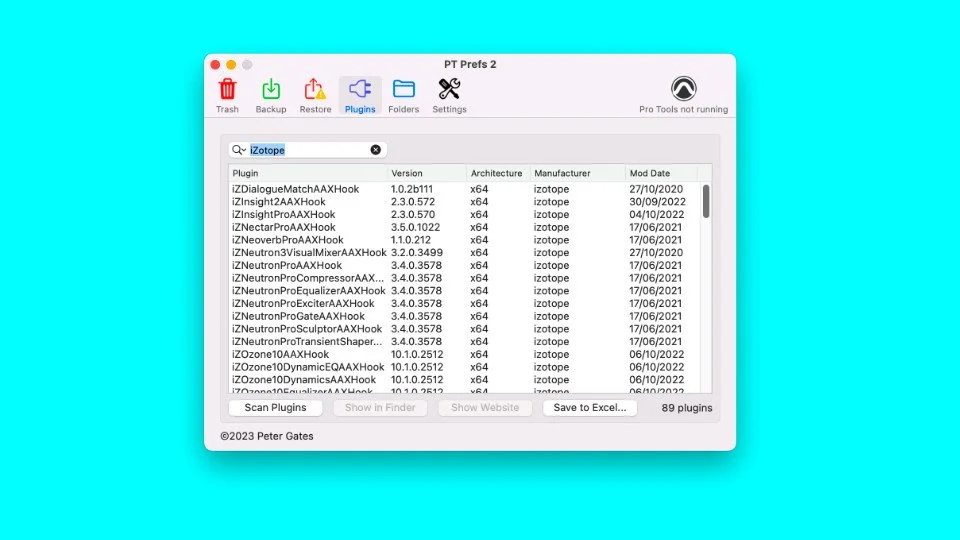This screenshot has width=960, height=540.
Task: Select the iZInsight2AAXHook row
Action: [x=464, y=202]
